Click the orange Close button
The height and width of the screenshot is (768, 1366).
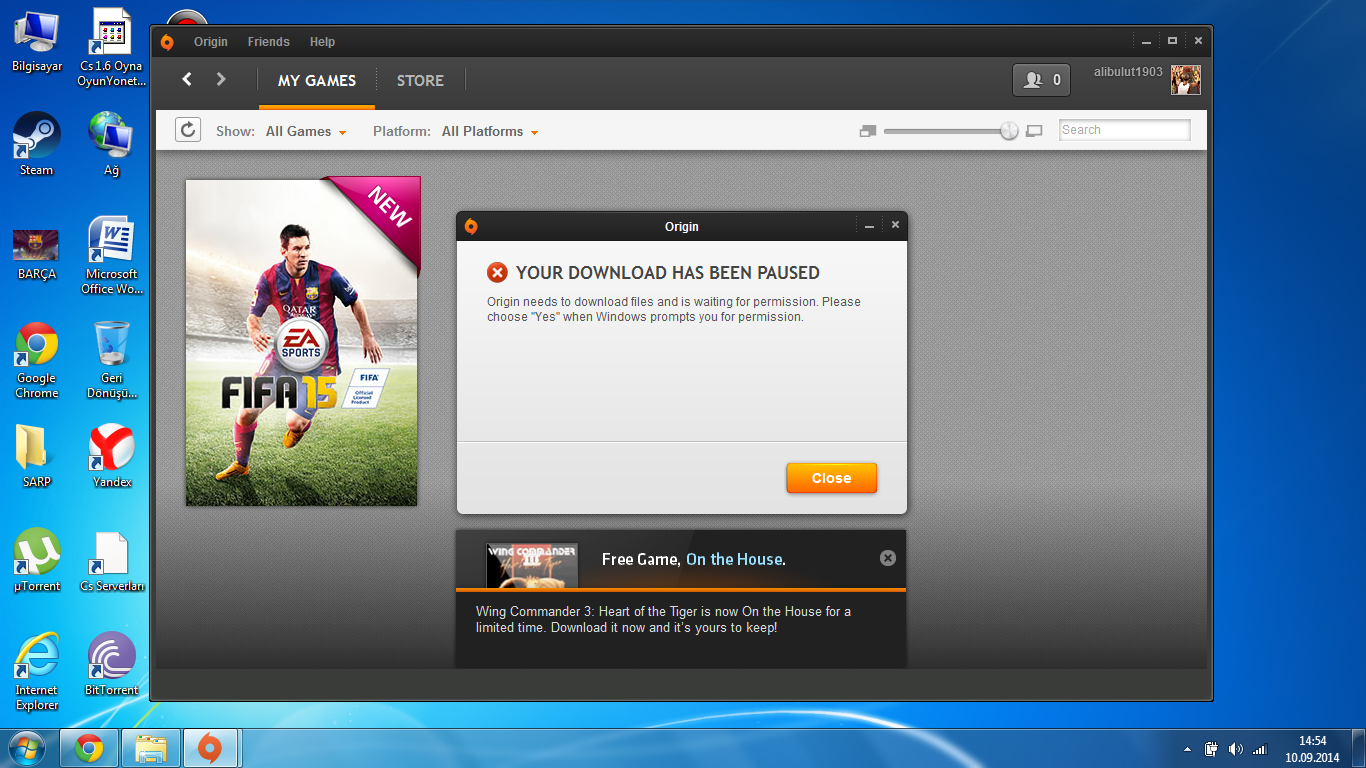(831, 478)
